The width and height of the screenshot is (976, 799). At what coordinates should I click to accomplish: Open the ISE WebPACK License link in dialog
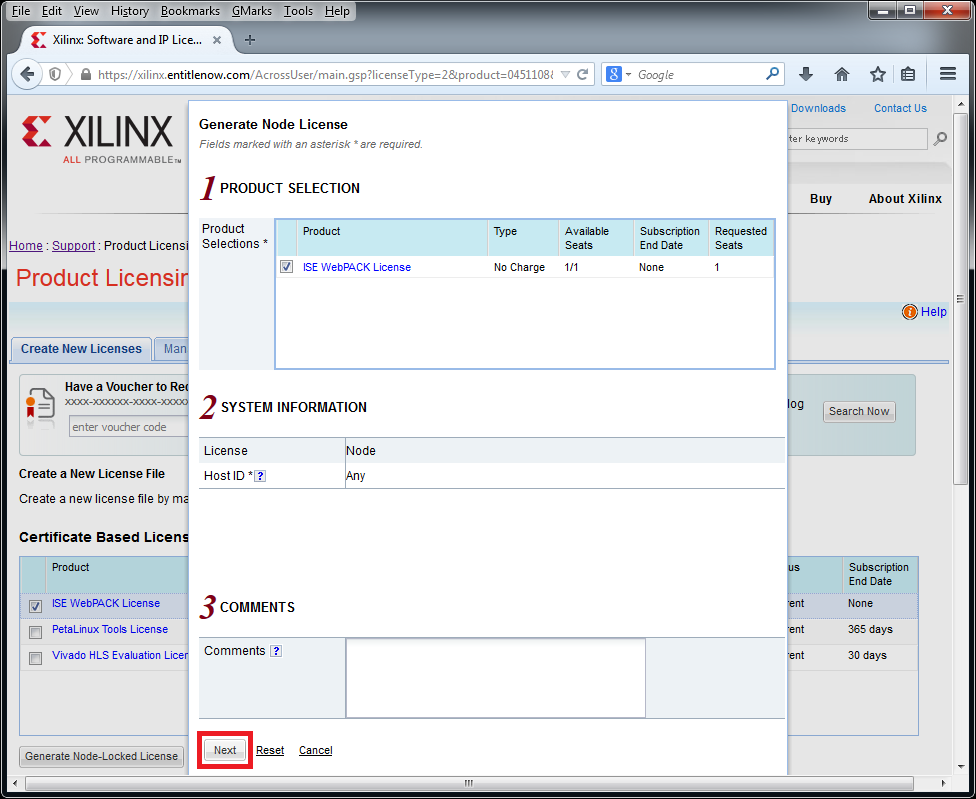pyautogui.click(x=357, y=267)
